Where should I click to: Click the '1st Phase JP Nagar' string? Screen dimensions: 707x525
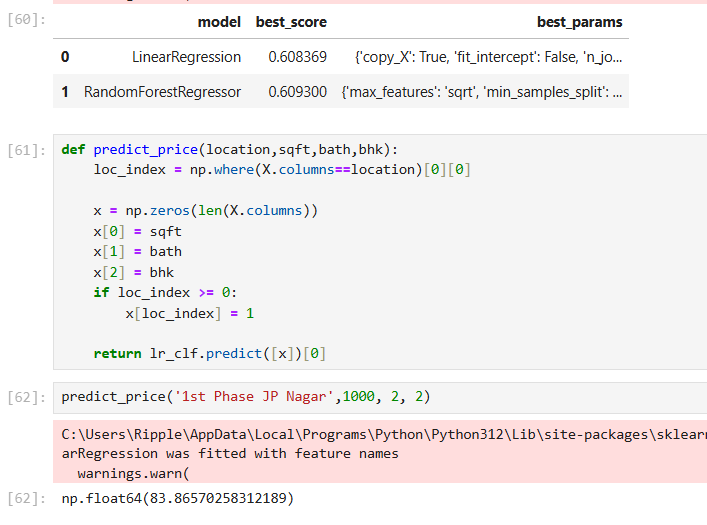pyautogui.click(x=254, y=396)
